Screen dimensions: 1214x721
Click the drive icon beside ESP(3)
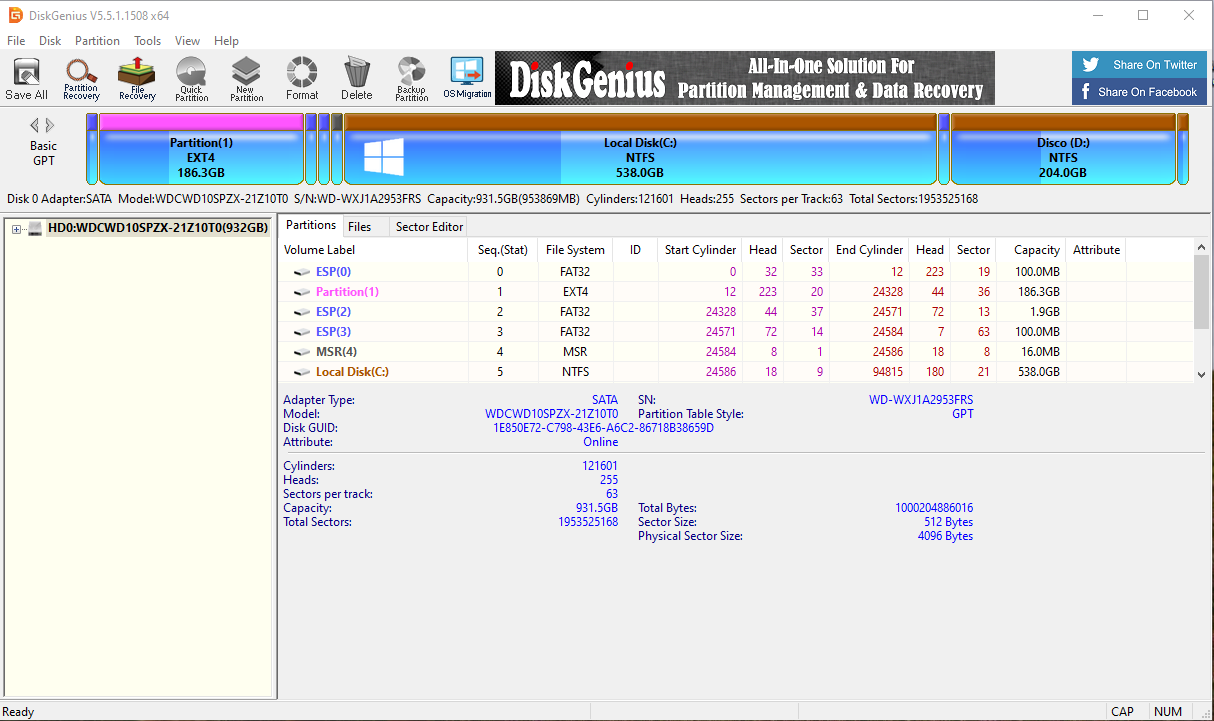(302, 332)
